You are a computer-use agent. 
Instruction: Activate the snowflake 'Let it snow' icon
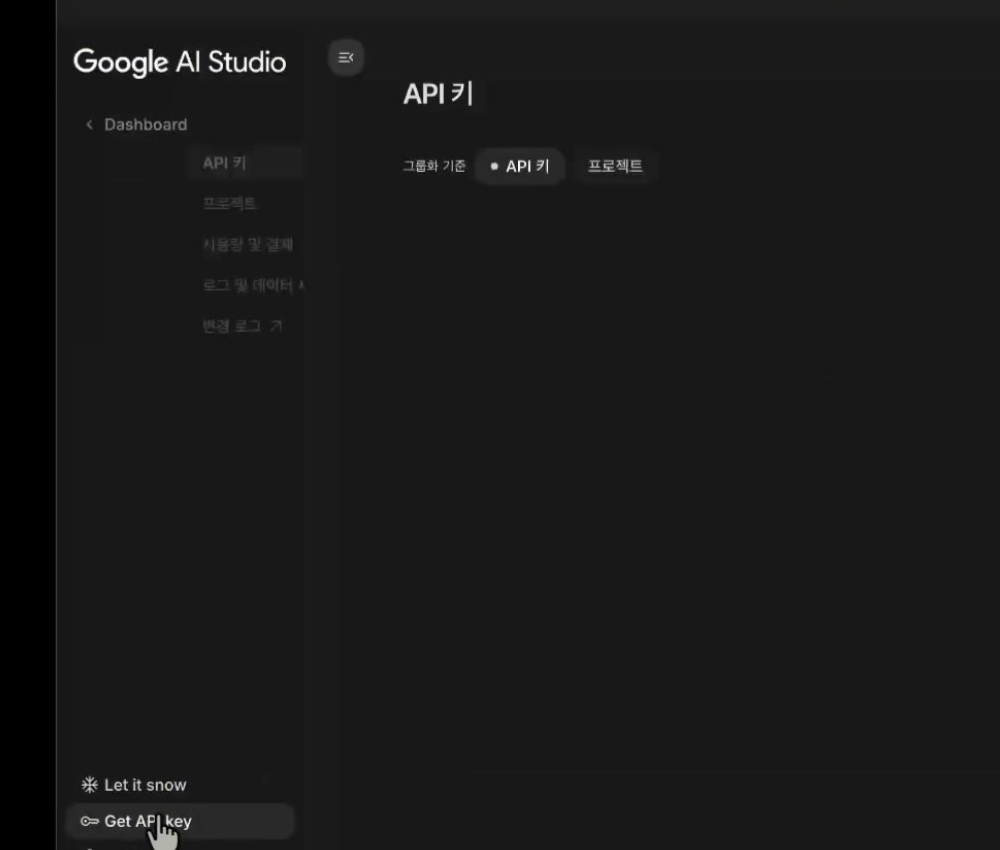click(89, 784)
